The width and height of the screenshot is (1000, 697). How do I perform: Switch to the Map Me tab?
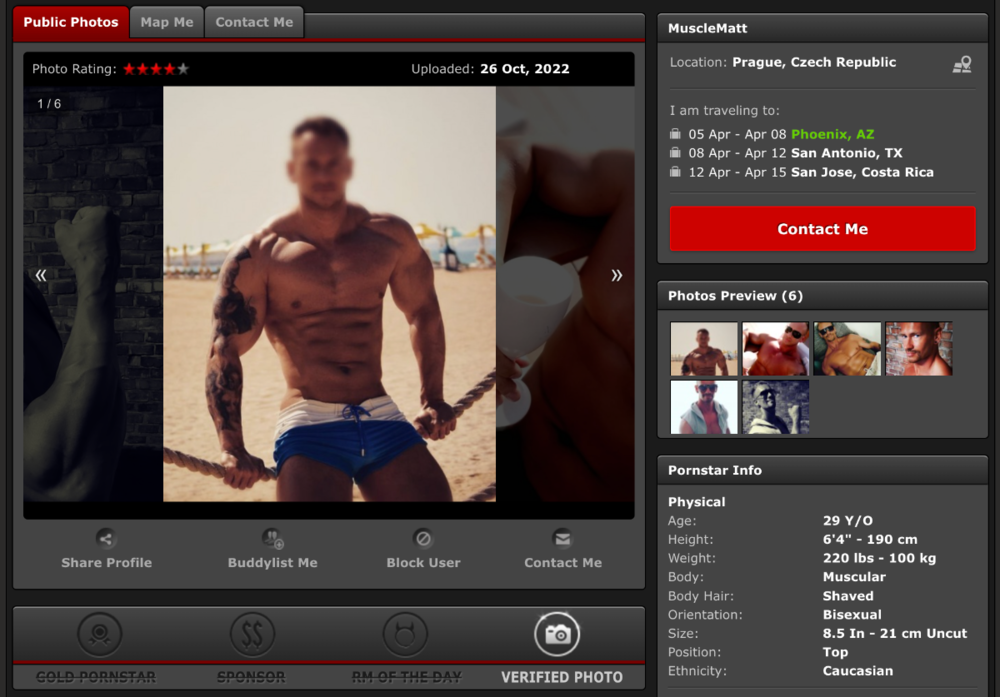pos(167,22)
